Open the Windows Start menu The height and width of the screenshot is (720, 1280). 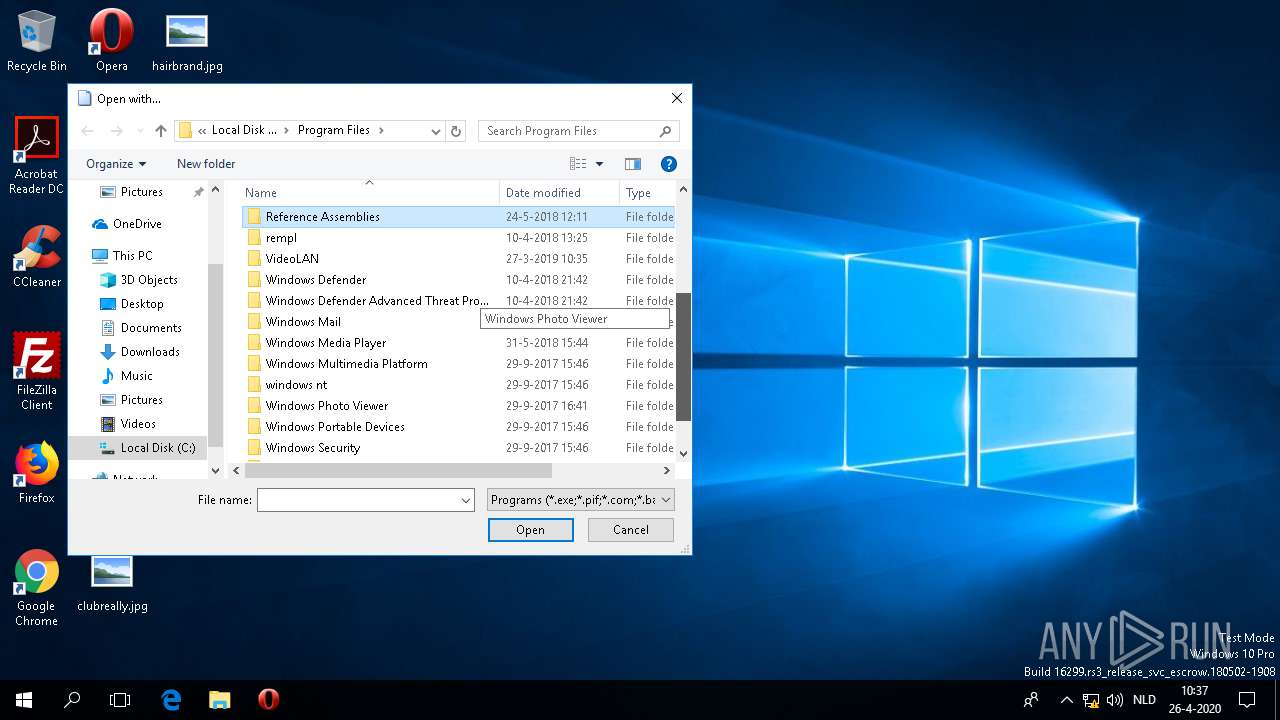[x=24, y=700]
